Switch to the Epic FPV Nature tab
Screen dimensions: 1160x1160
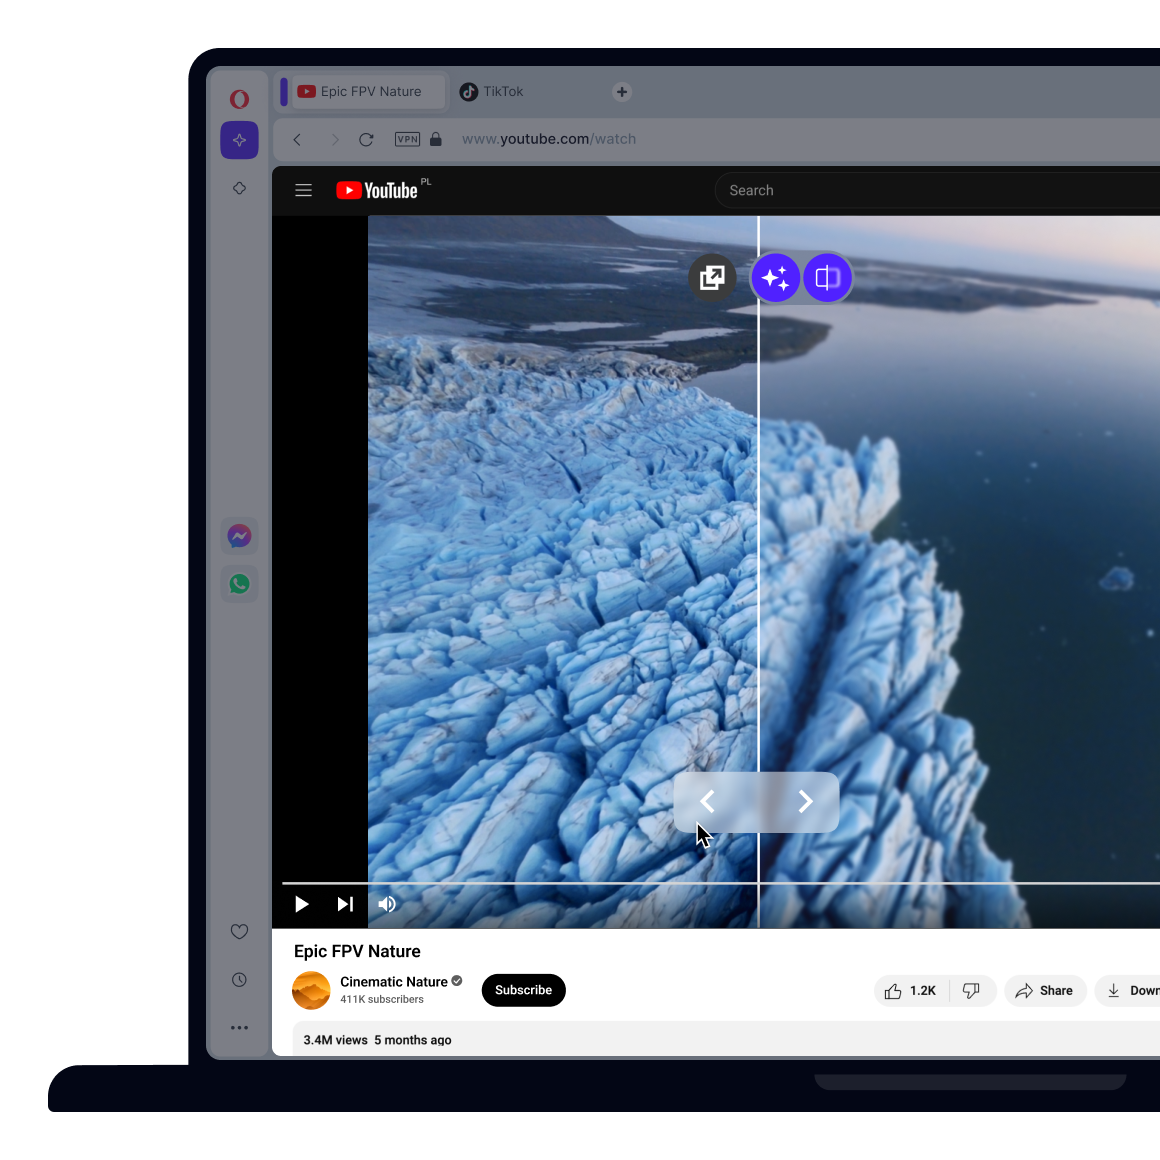coord(368,92)
